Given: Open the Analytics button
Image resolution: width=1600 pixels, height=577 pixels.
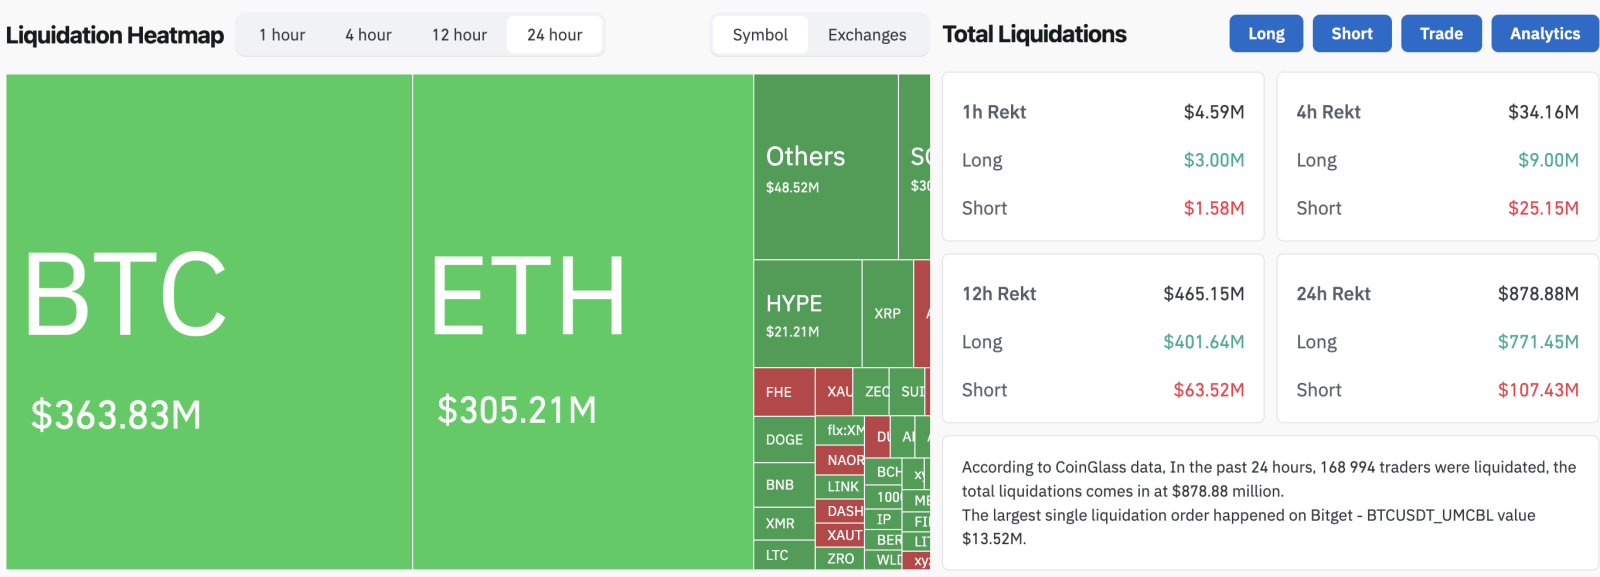Looking at the screenshot, I should coord(1544,34).
